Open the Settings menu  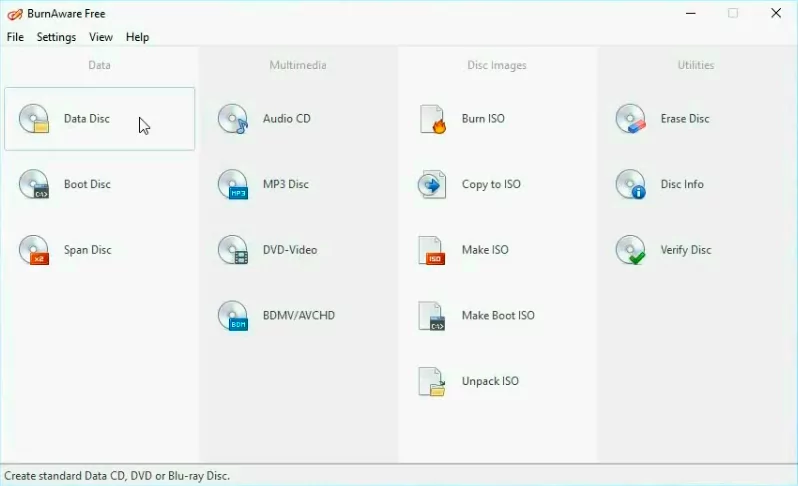56,37
